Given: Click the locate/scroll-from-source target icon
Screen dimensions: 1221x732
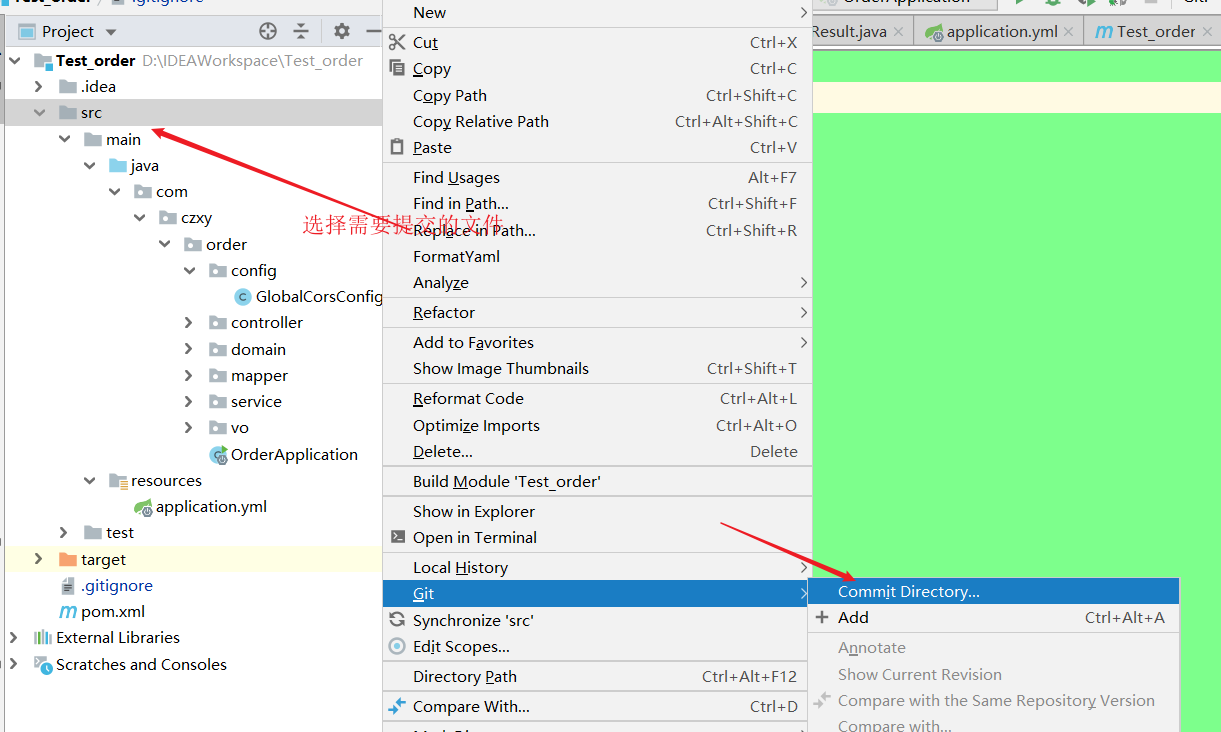Looking at the screenshot, I should pos(267,31).
